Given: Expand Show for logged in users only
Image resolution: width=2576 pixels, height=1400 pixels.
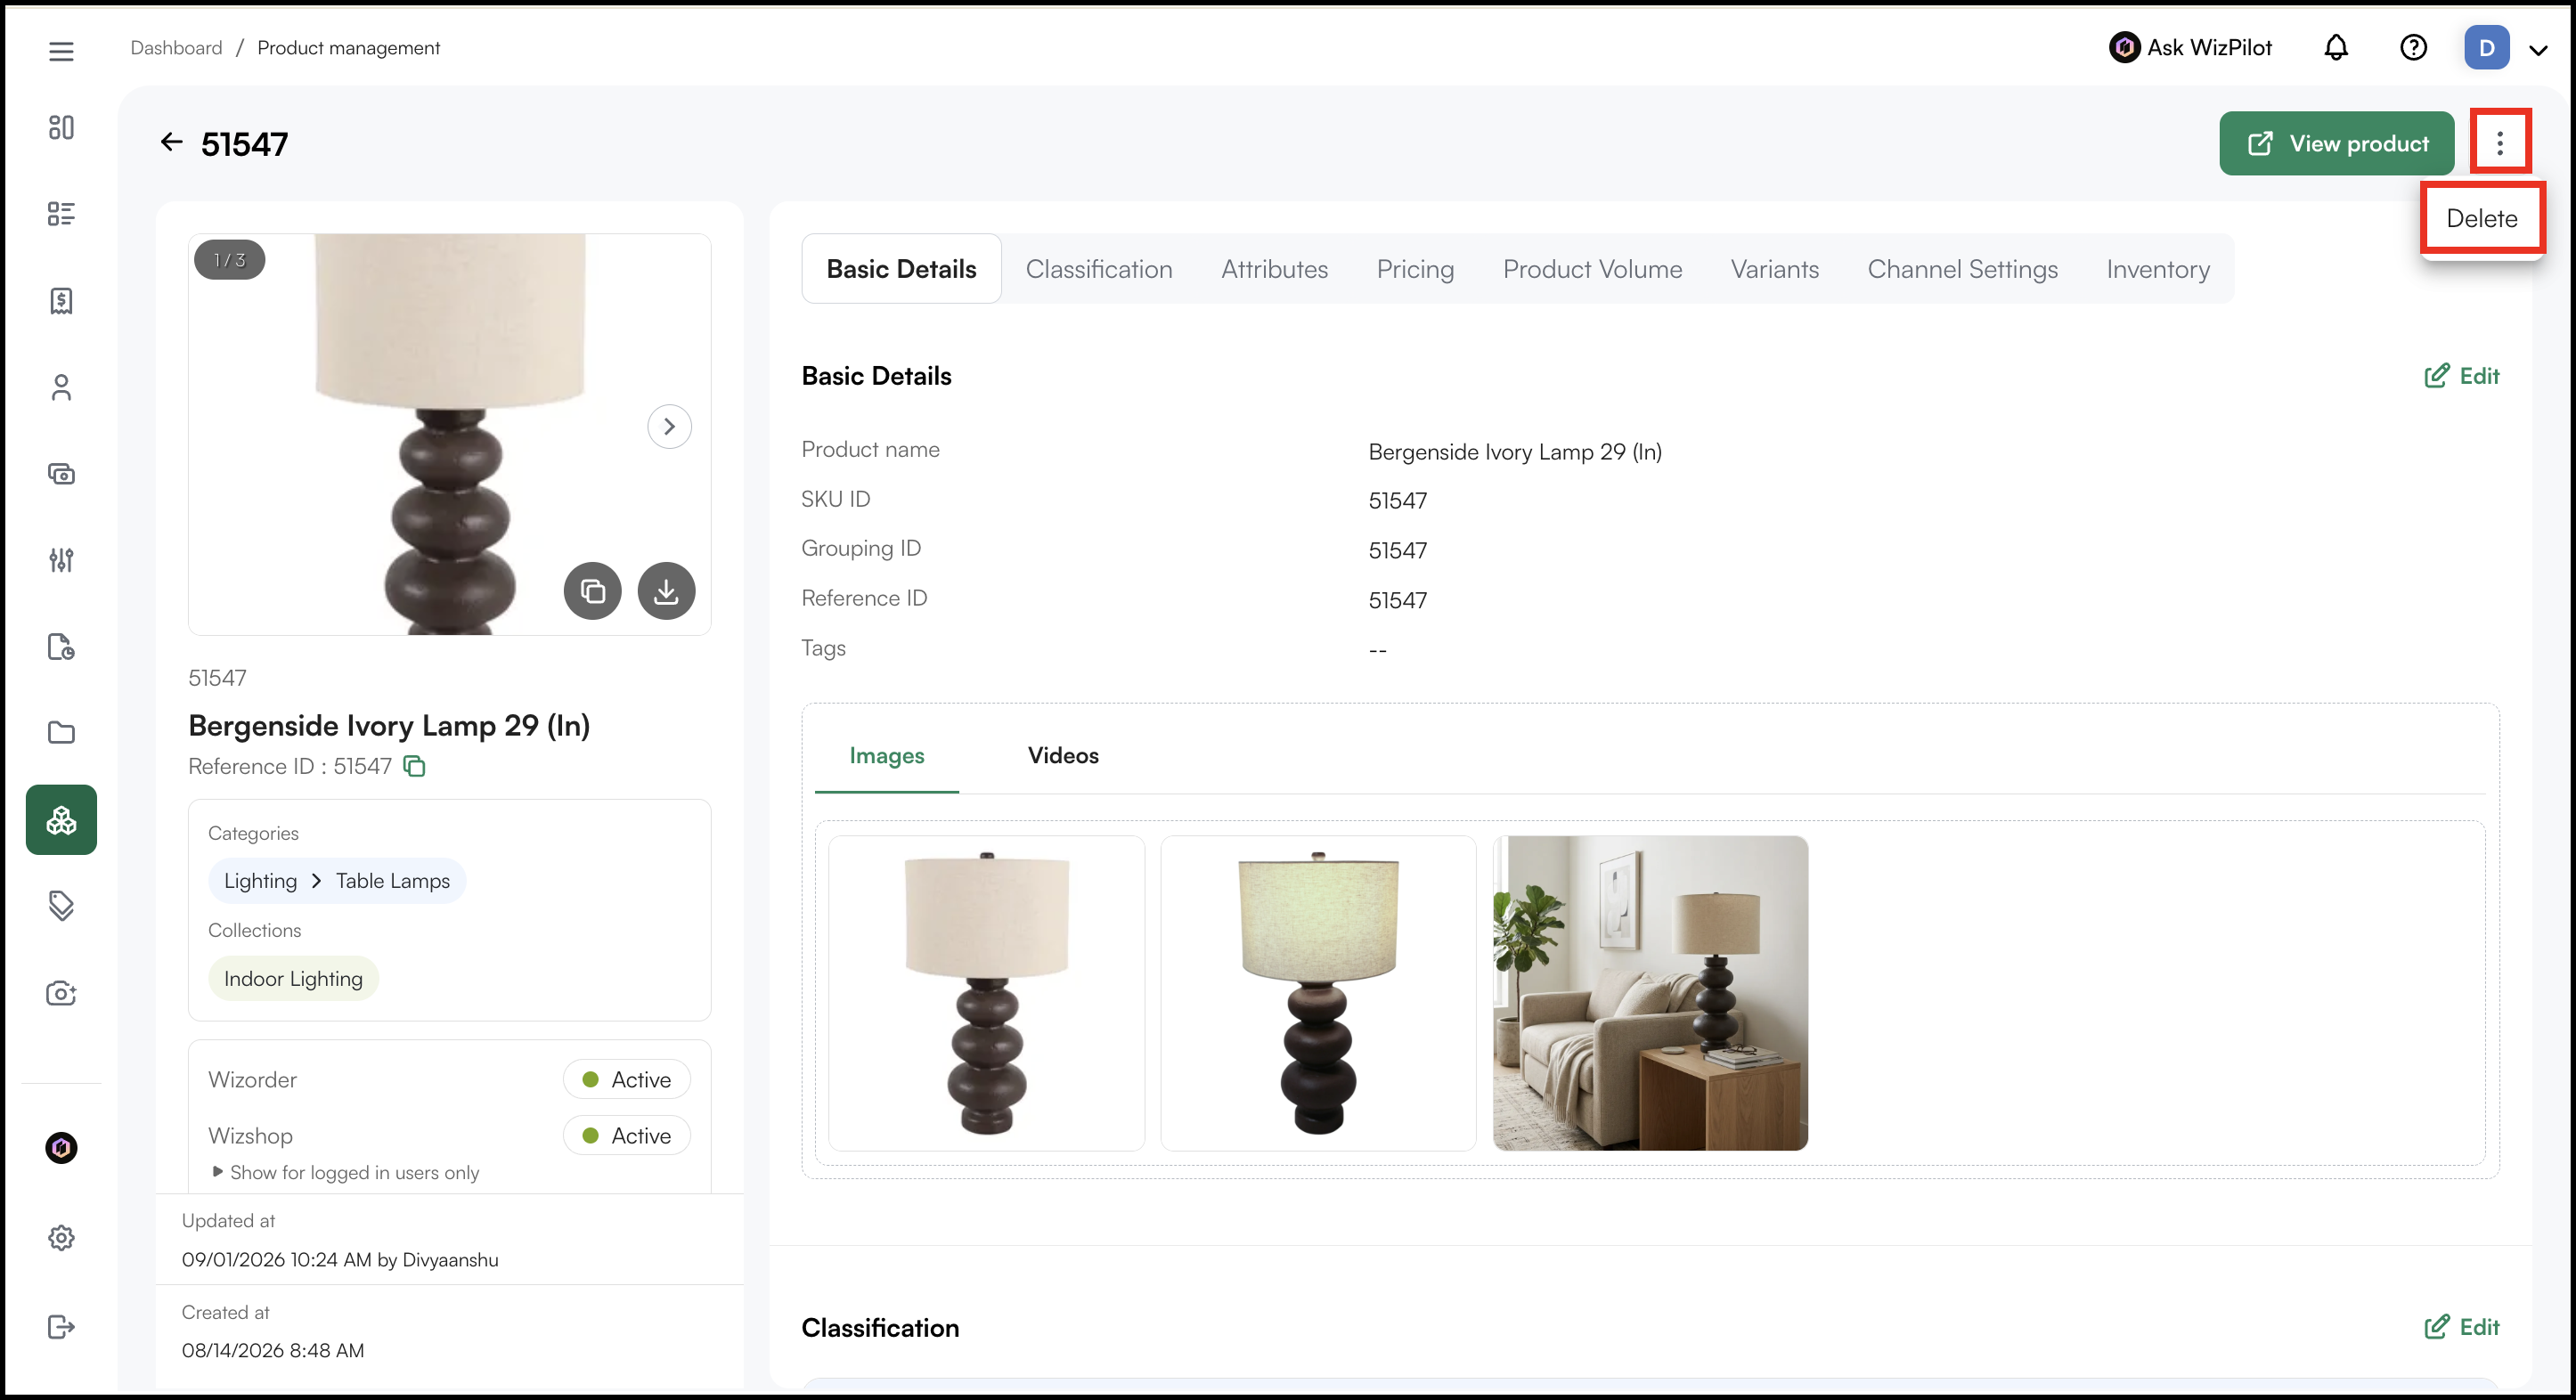Looking at the screenshot, I should (345, 1172).
